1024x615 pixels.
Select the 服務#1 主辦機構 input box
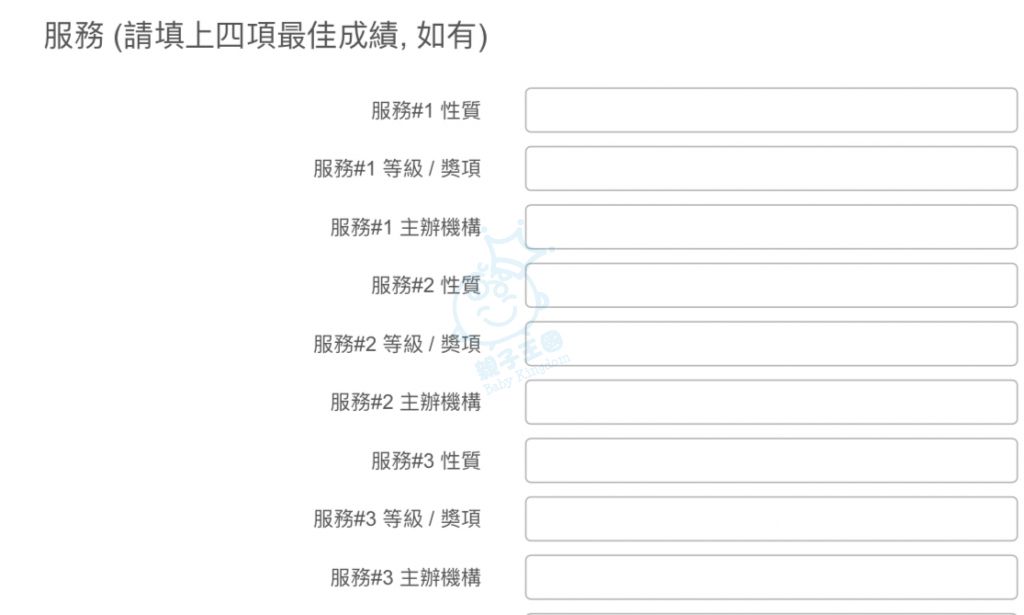pos(770,227)
